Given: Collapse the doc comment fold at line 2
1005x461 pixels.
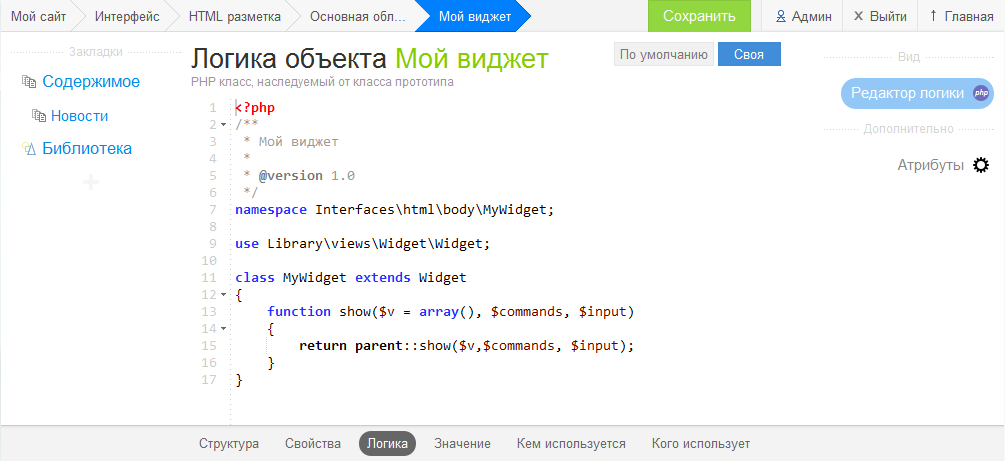Looking at the screenshot, I should coord(224,124).
